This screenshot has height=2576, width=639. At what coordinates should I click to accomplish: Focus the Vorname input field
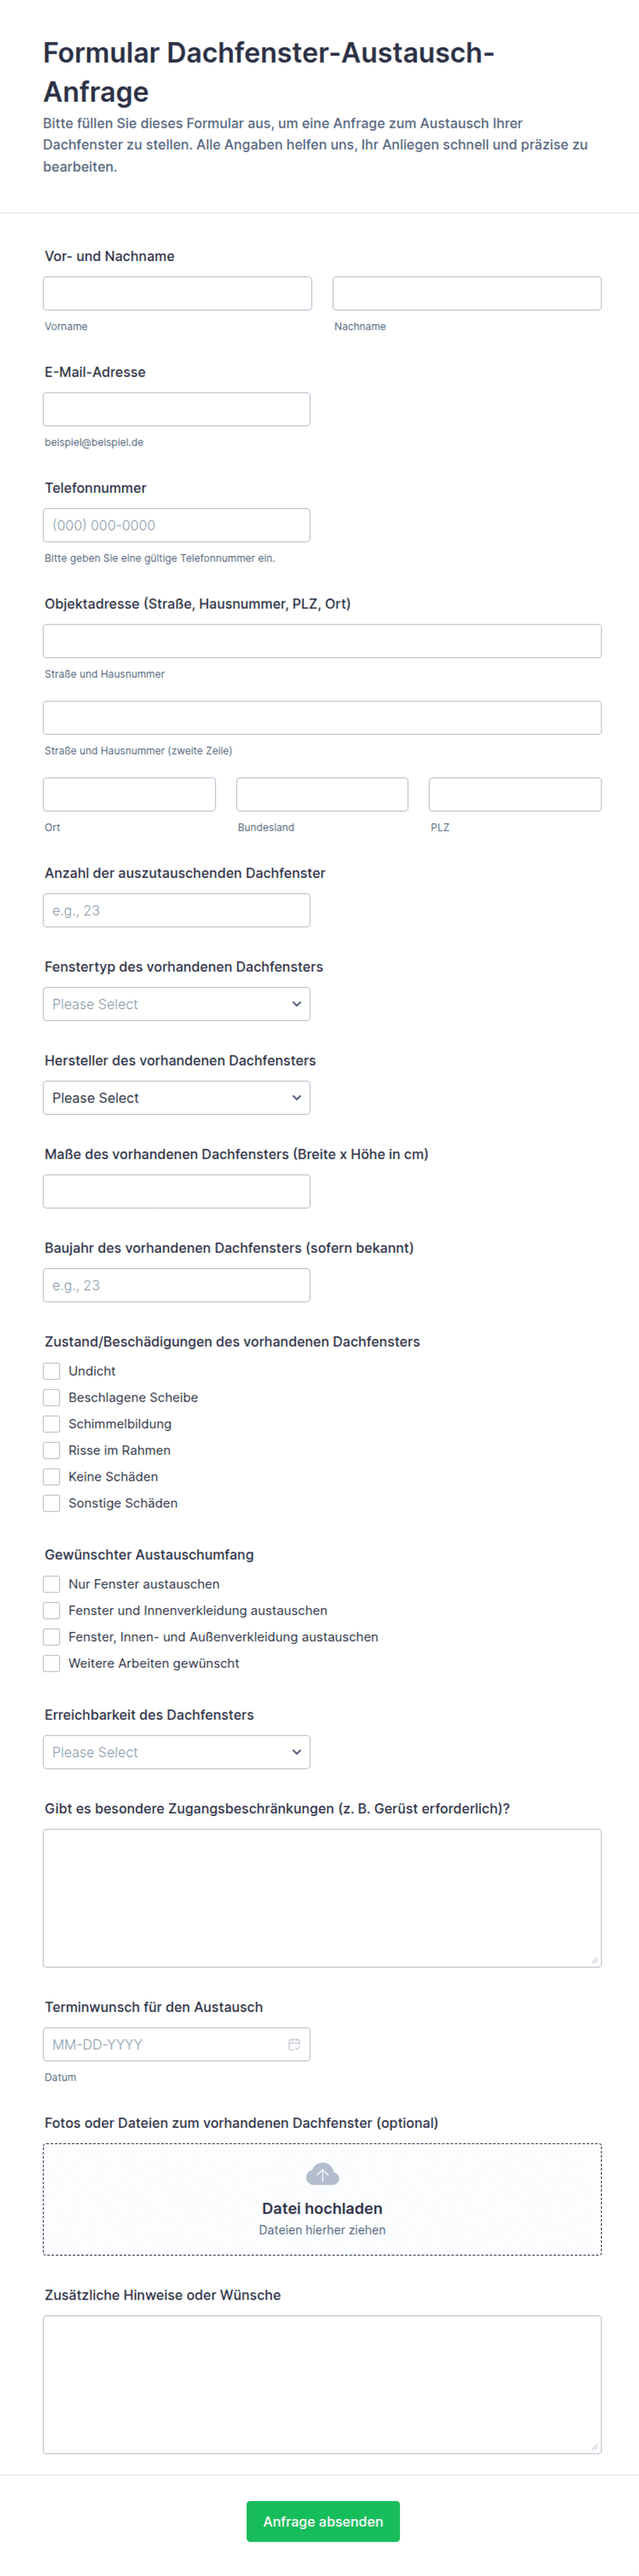pyautogui.click(x=178, y=293)
